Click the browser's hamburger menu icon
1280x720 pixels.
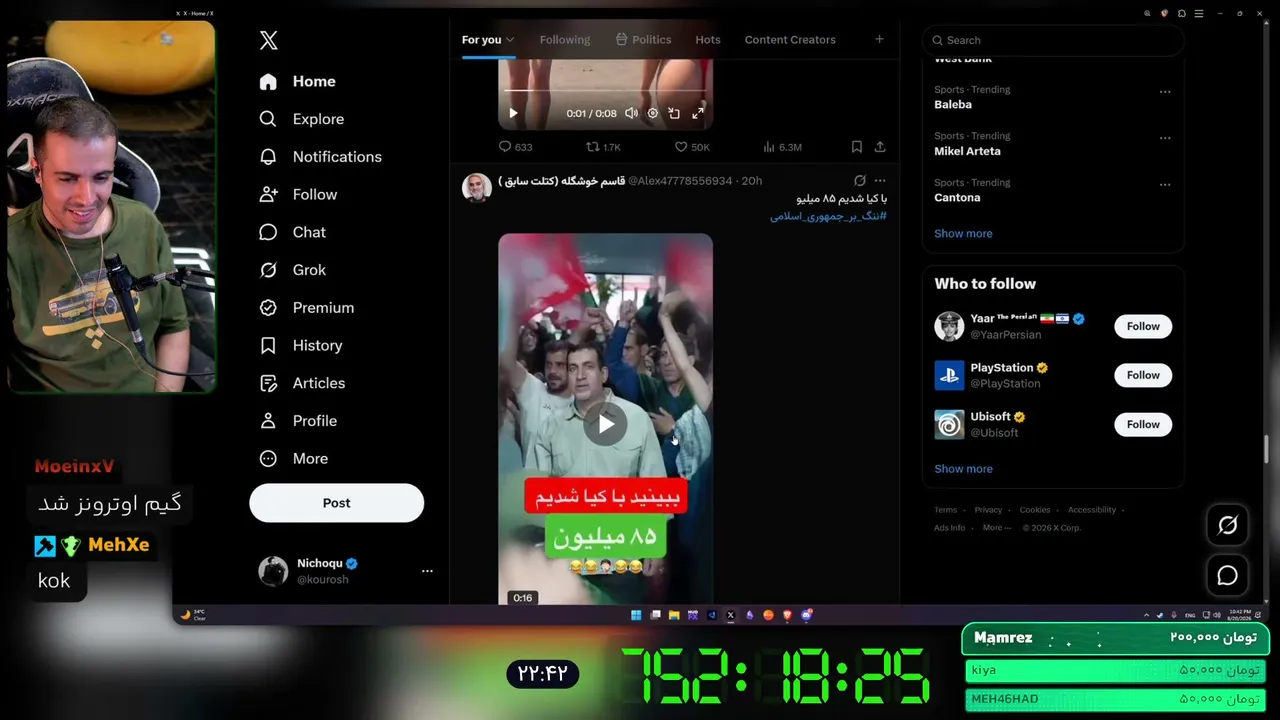pyautogui.click(x=1199, y=13)
